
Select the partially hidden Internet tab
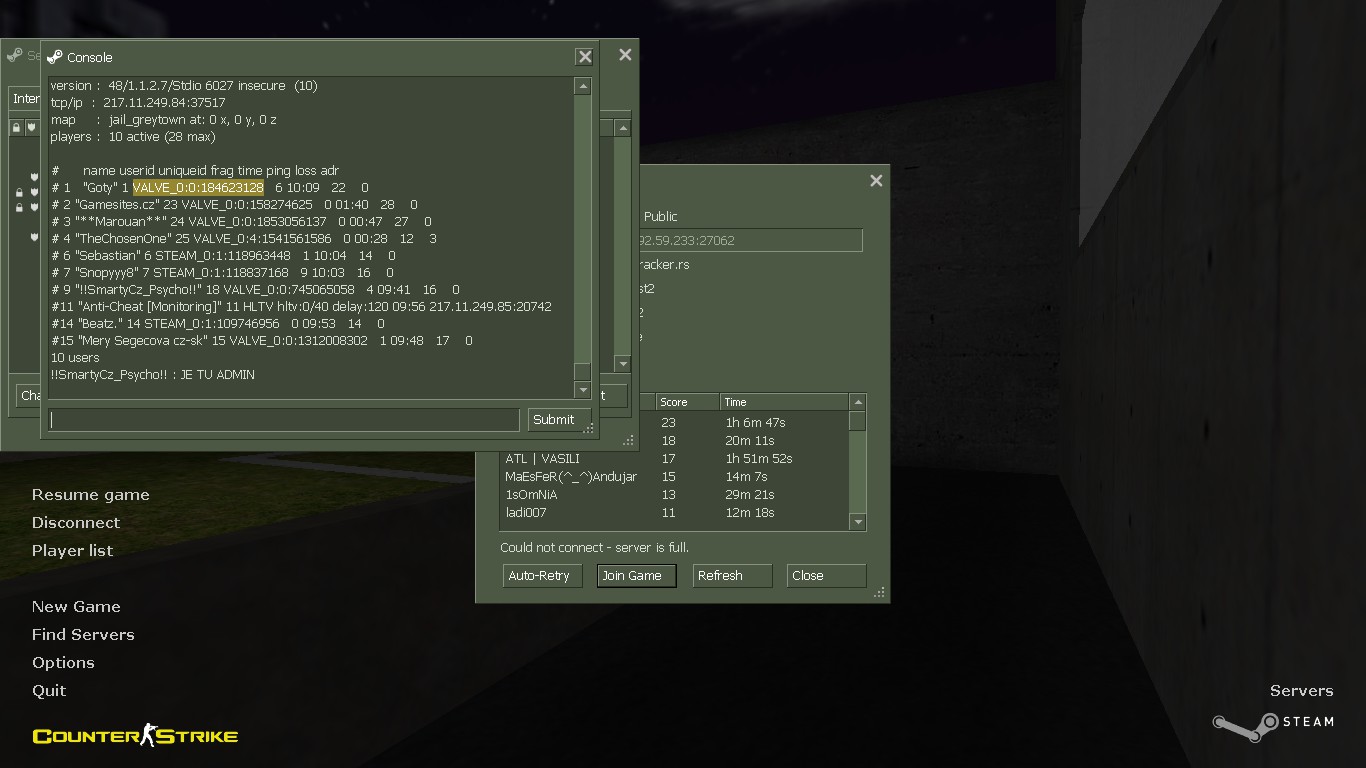click(25, 99)
